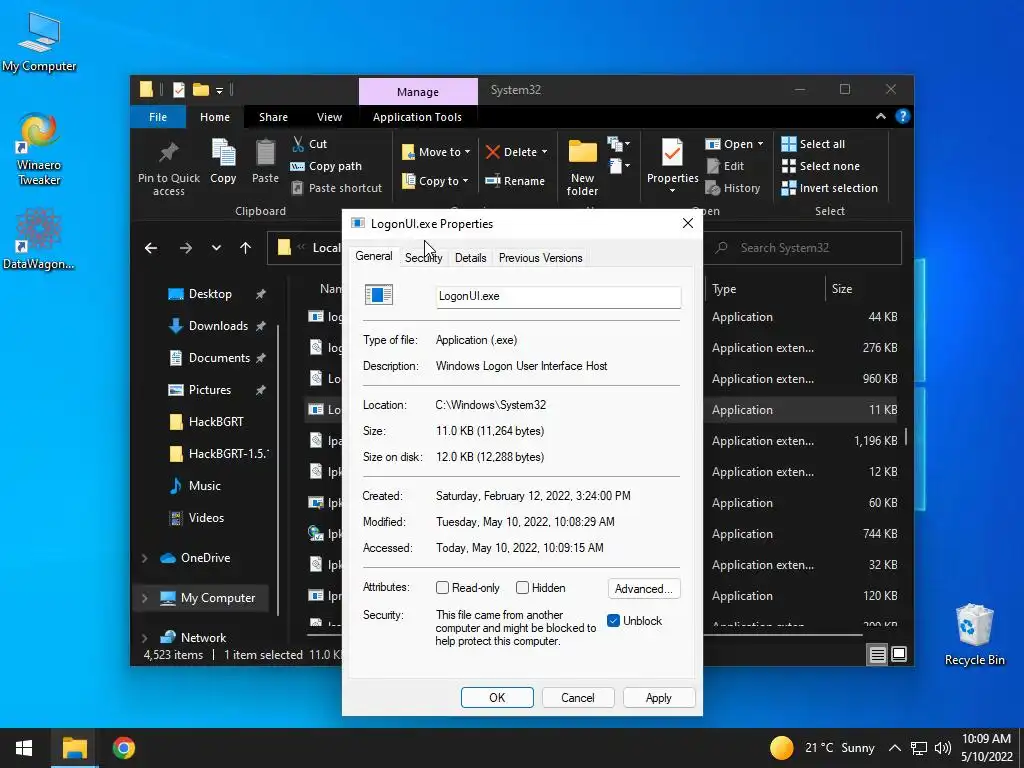This screenshot has width=1024, height=768.
Task: Click Invert selection in ribbon
Action: coord(829,188)
